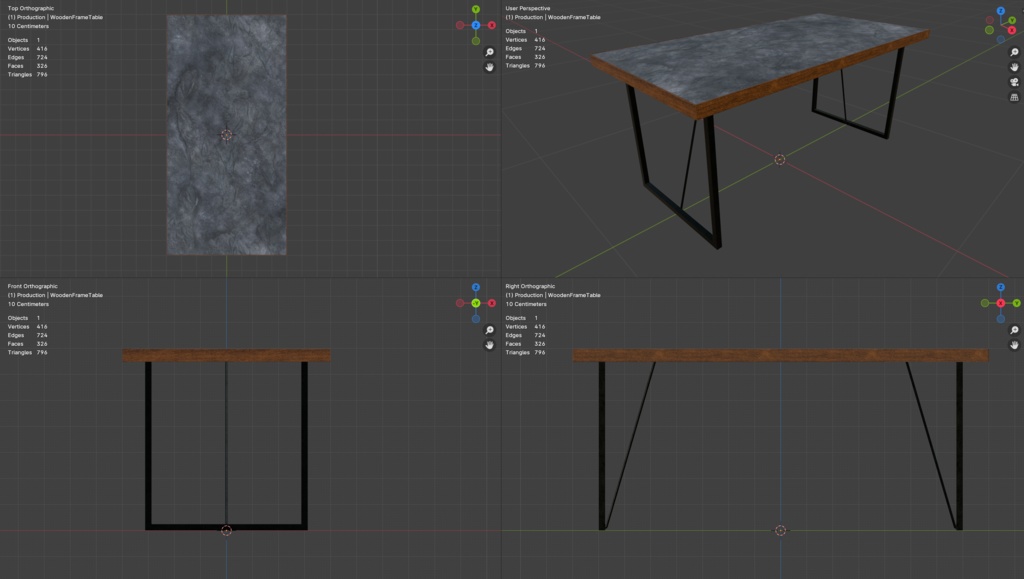The image size is (1024, 579).
Task: Click green Y axis on Top Orthographic gizmo
Action: point(476,9)
